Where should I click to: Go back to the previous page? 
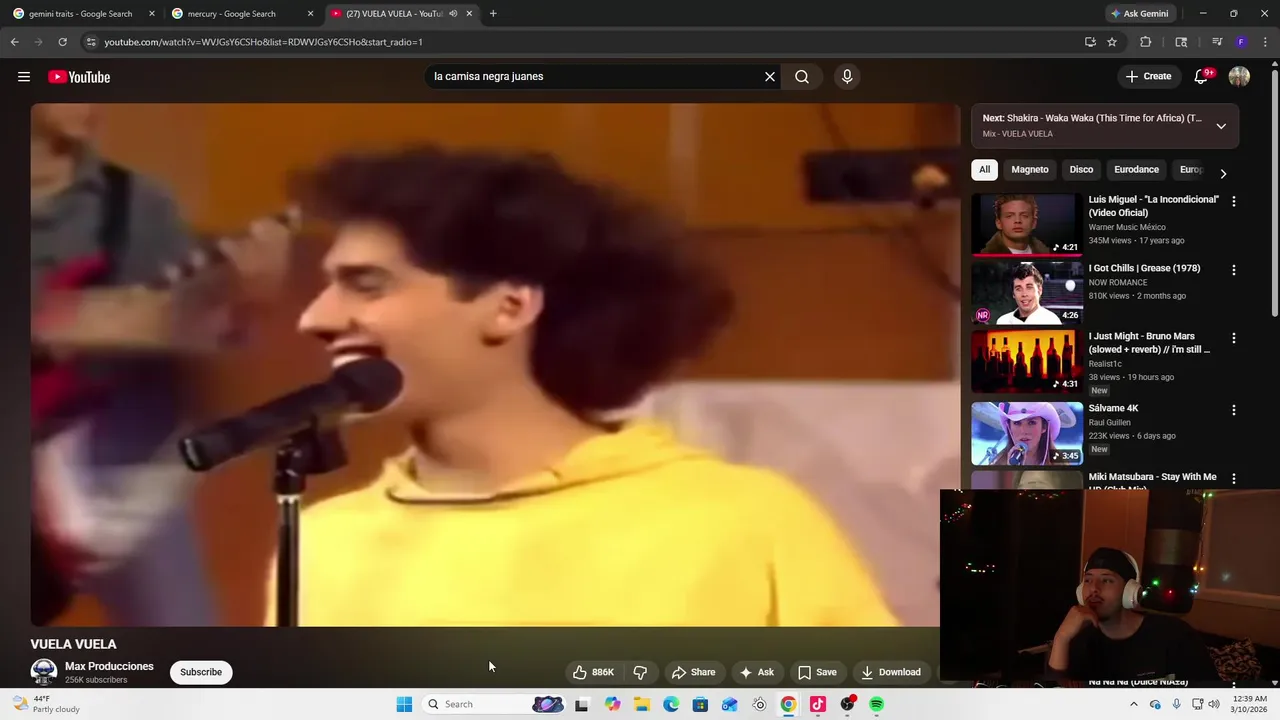click(x=15, y=42)
